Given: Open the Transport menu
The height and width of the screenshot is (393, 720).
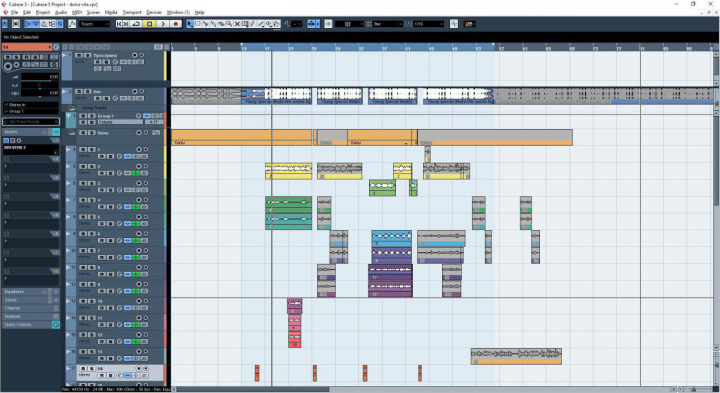Looking at the screenshot, I should [x=132, y=12].
